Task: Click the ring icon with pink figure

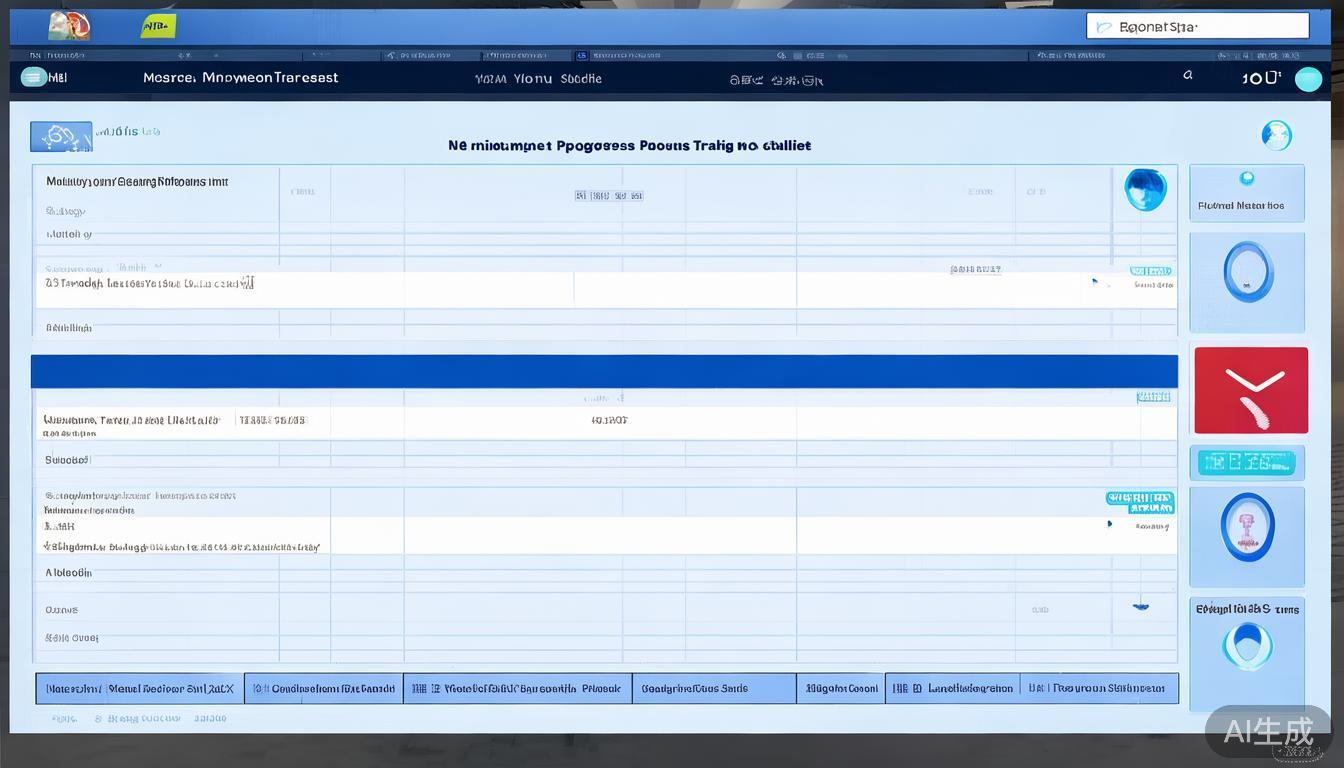Action: pyautogui.click(x=1247, y=526)
